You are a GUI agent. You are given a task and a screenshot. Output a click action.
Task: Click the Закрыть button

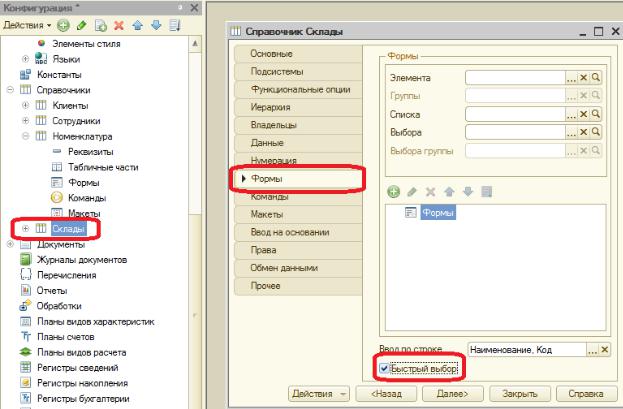(x=520, y=394)
